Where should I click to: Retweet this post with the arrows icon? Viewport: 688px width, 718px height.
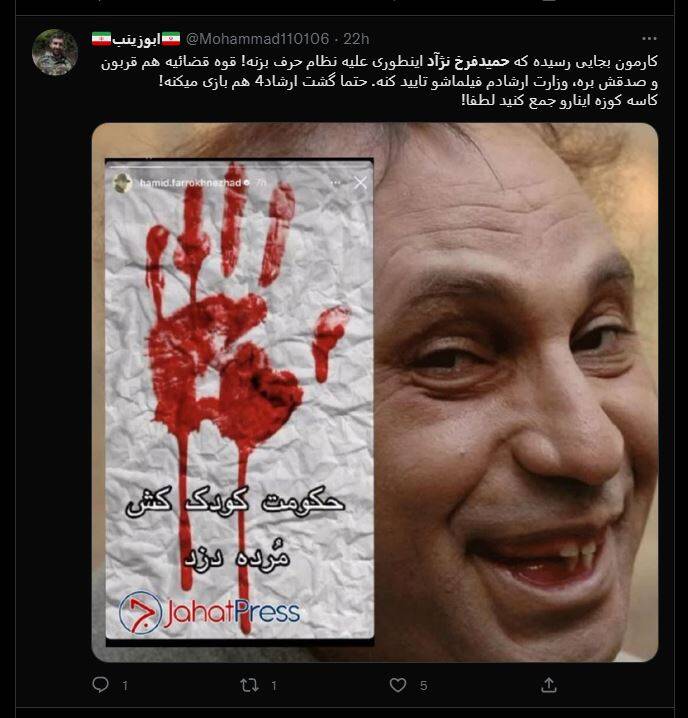pos(249,685)
